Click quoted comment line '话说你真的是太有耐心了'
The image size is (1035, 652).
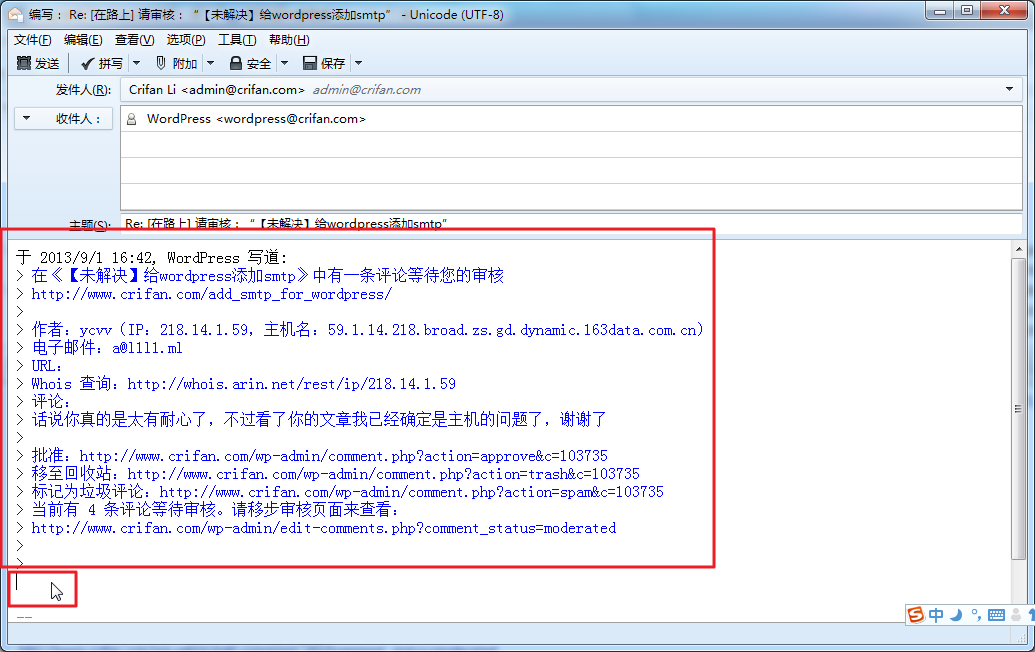318,420
